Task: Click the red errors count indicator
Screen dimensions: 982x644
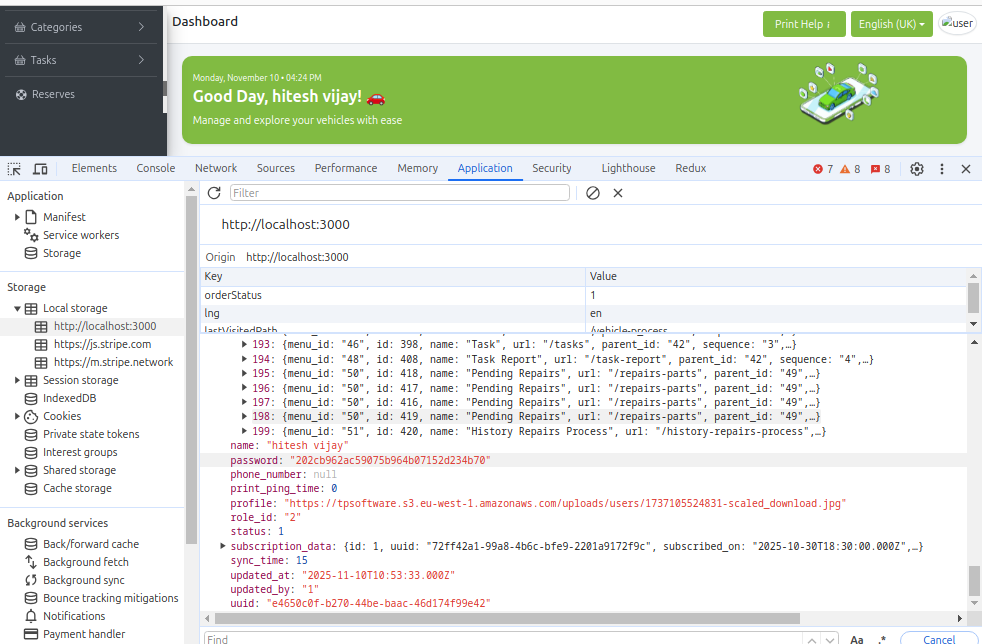Action: pos(823,169)
